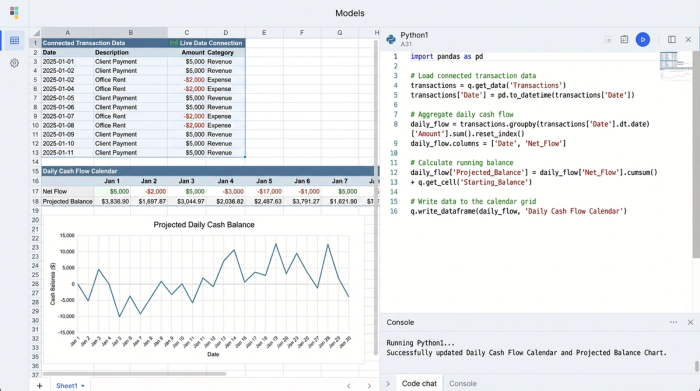Select the Projected Balance row label
Screen dimensions: 700x391
tap(67, 202)
